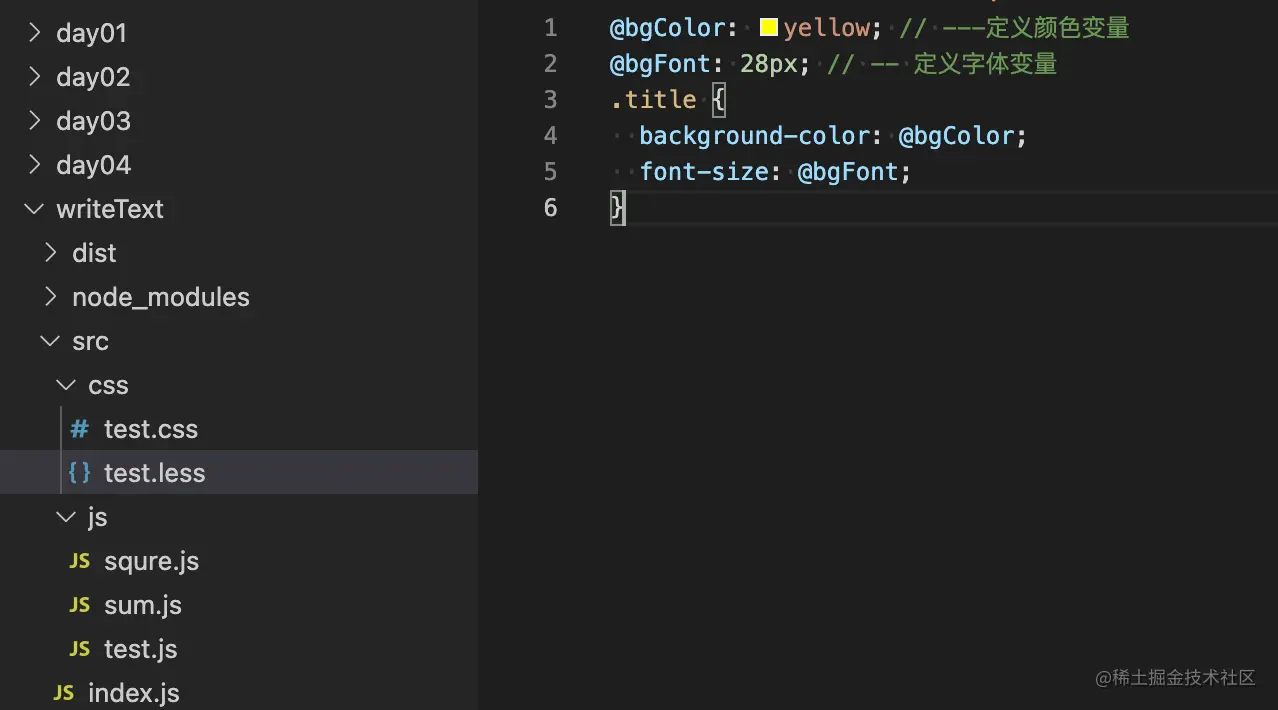
Task: Open the yellow color swatch picker
Action: tap(769, 28)
